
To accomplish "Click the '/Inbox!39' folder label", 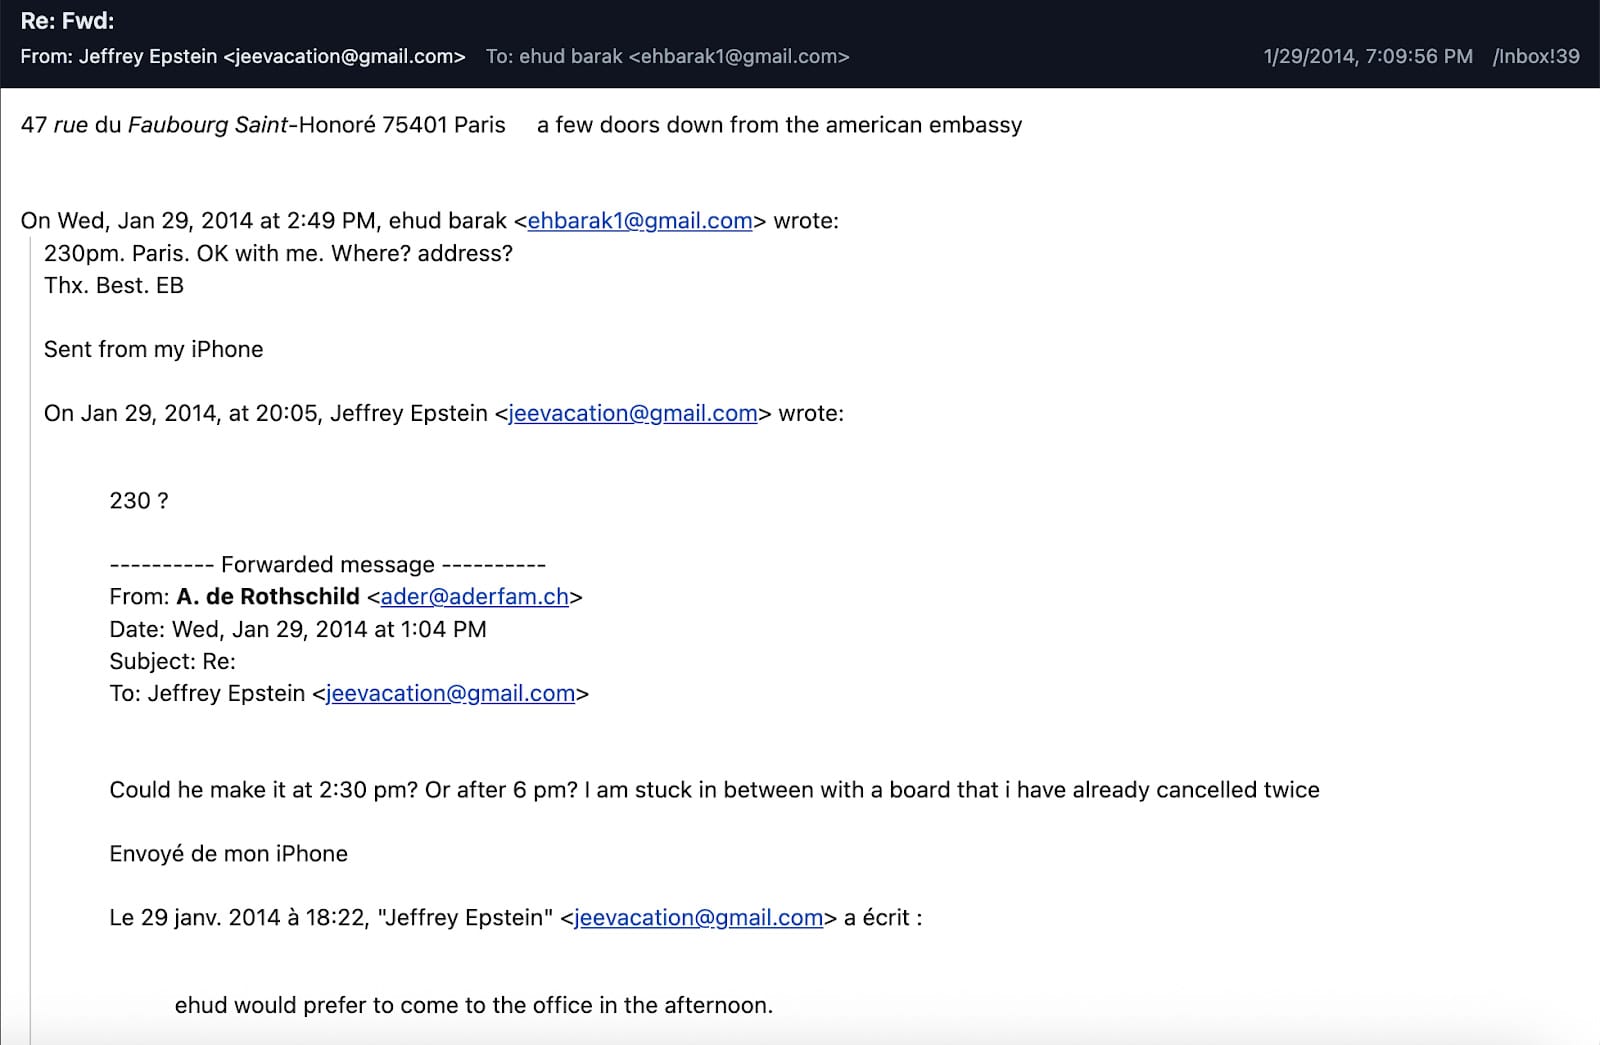I will coord(1536,57).
